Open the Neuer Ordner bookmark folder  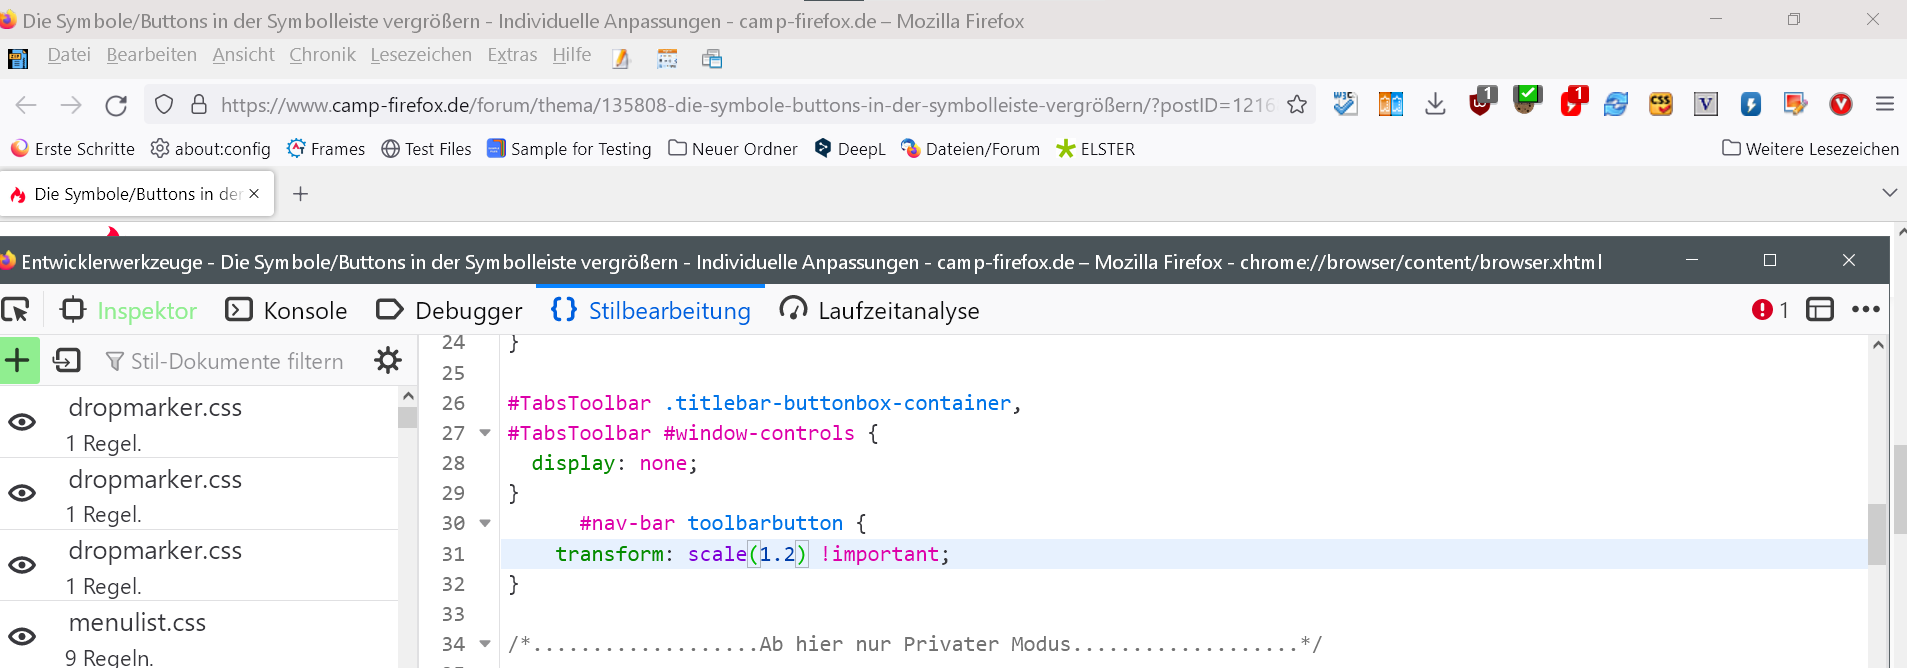[x=733, y=149]
